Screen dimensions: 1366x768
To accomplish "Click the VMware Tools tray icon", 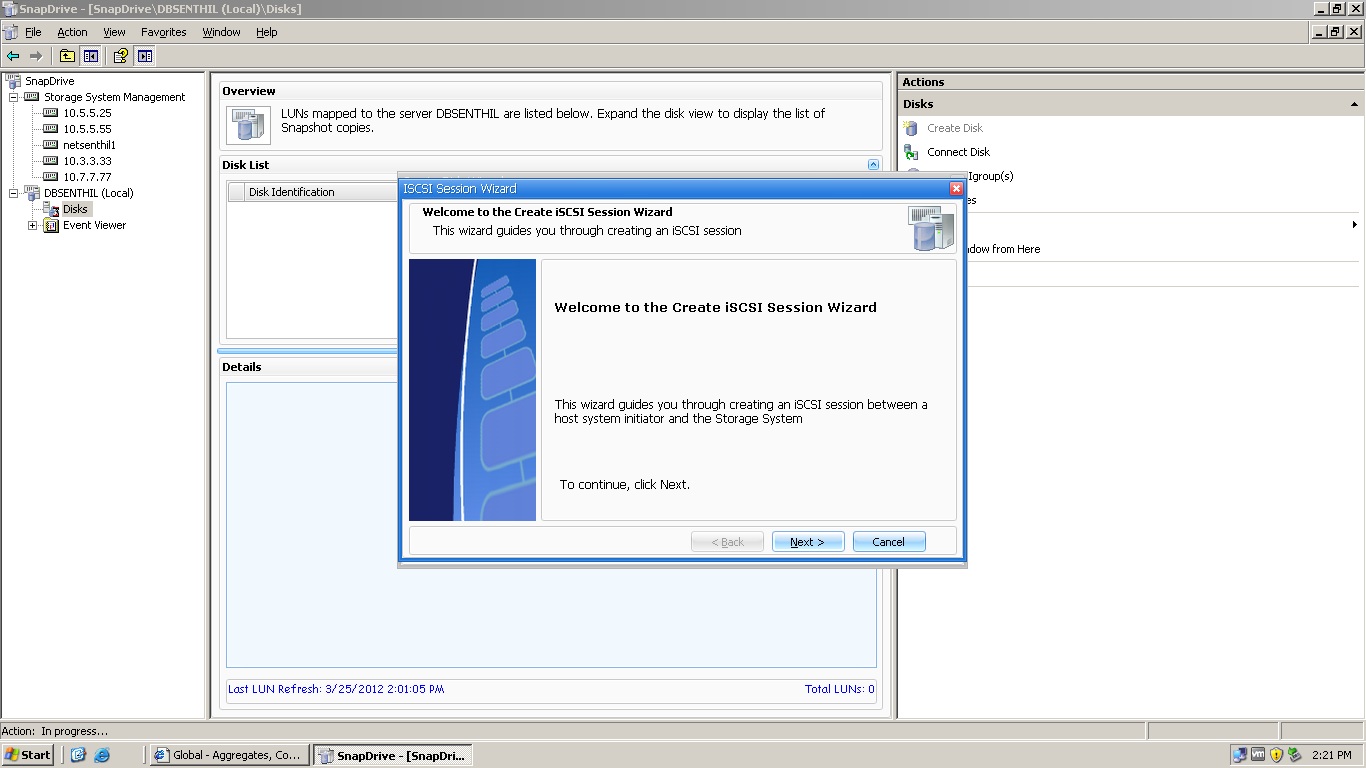I will [x=1258, y=755].
